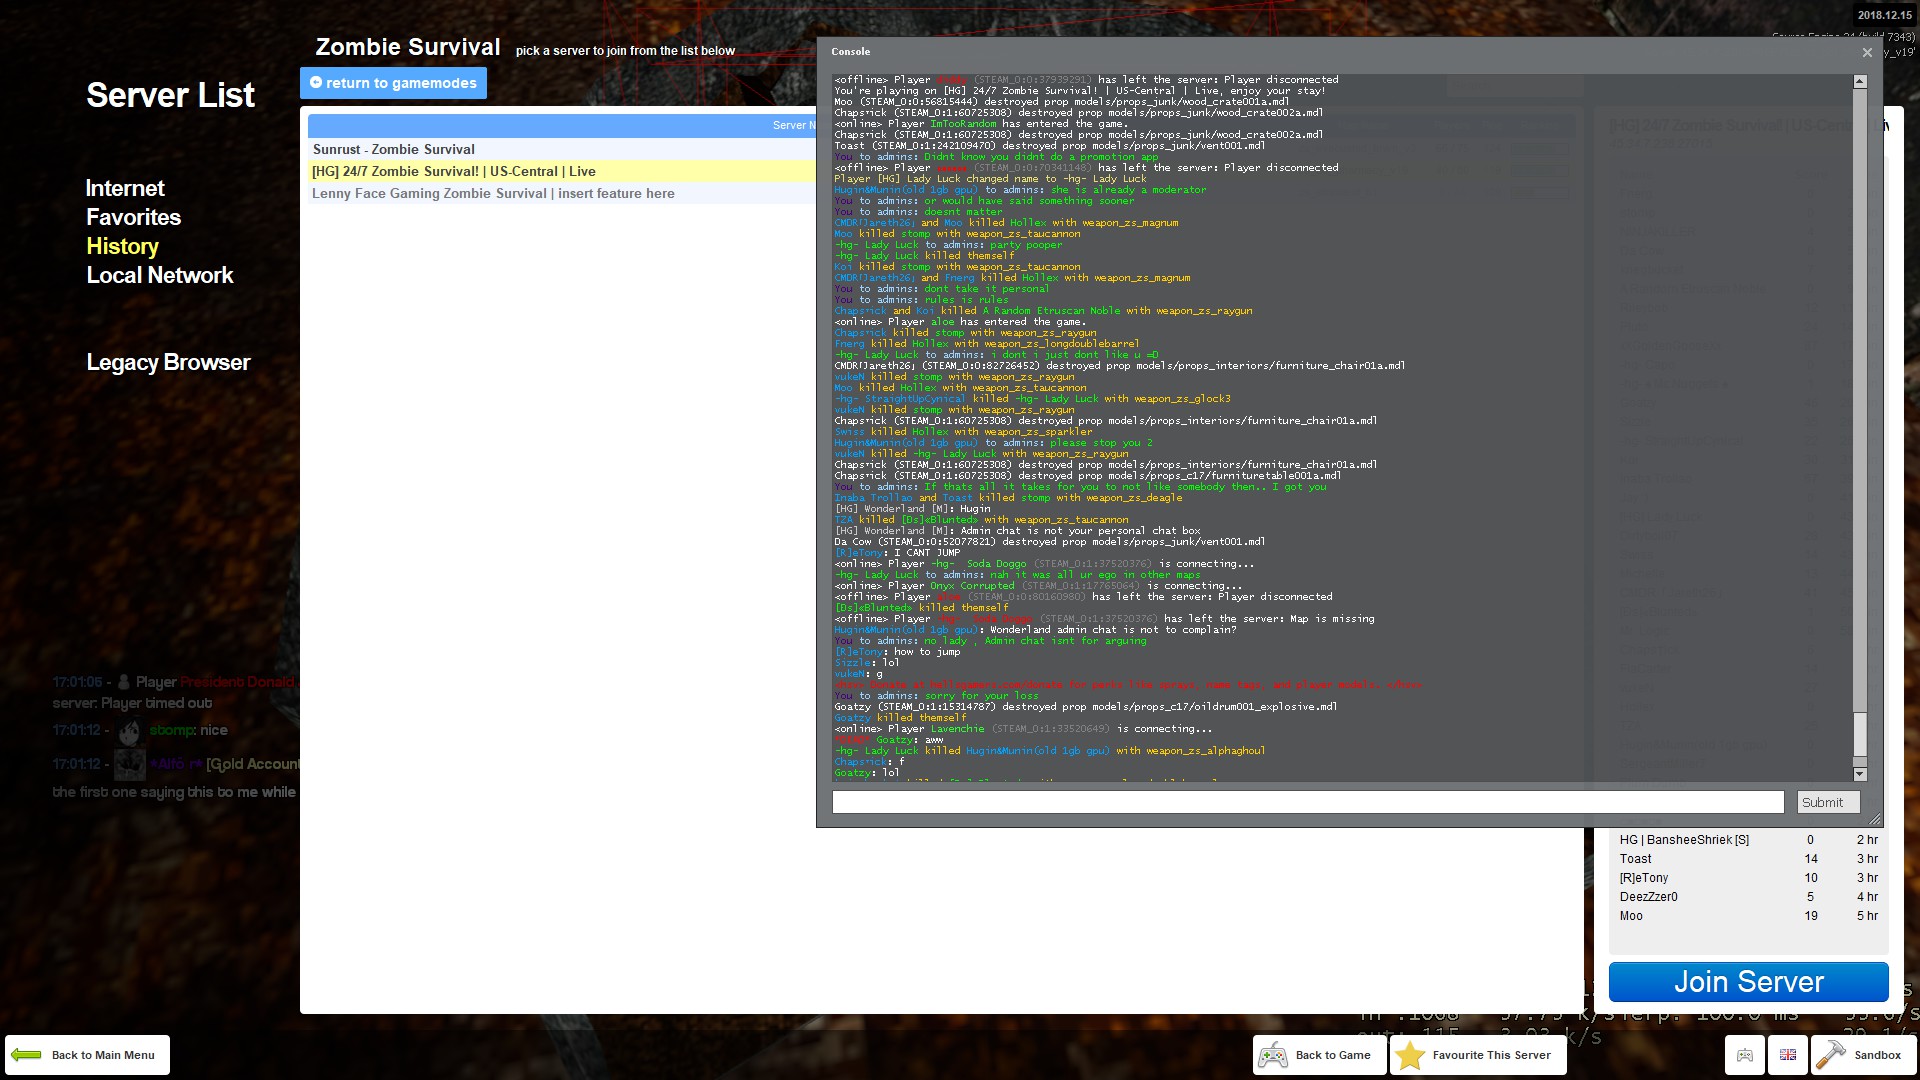1920x1080 pixels.
Task: Select the Sunrust - Zombie Survival server
Action: (x=562, y=149)
